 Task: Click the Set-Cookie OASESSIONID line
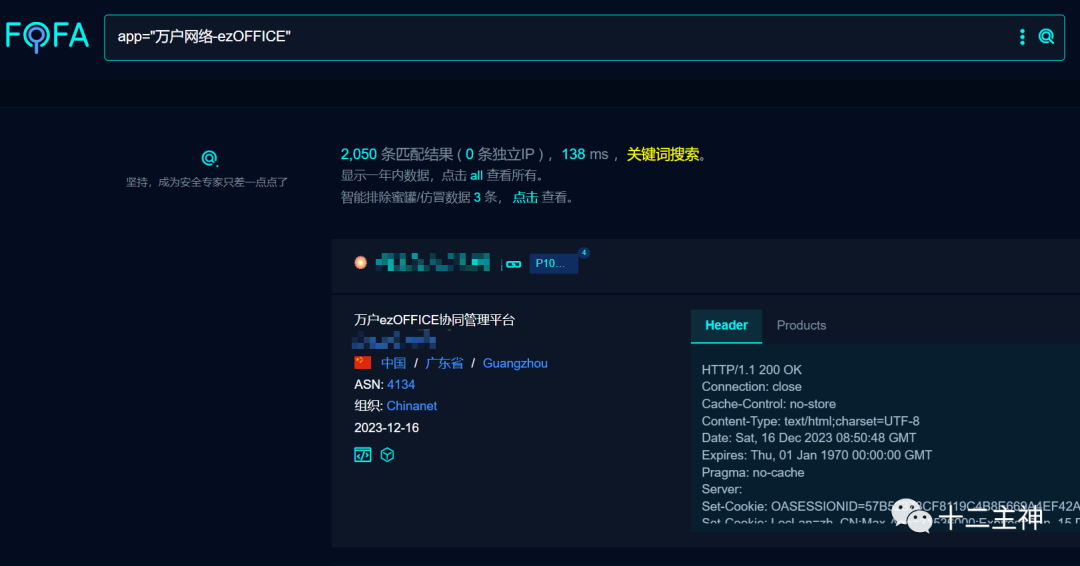click(x=891, y=507)
